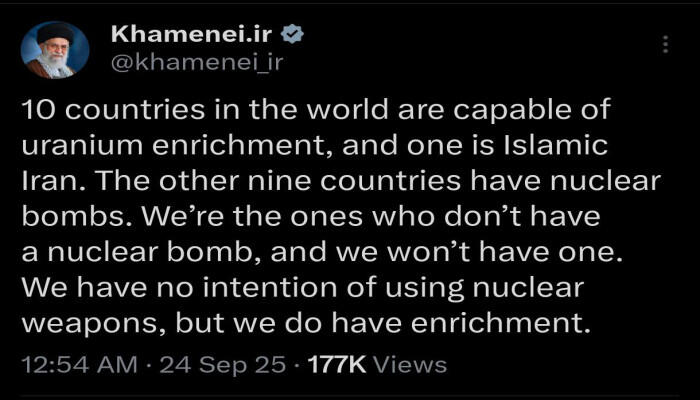Screen dimensions: 700x400
Task: Click the 24 Sep 25 date
Action: [x=222, y=365]
